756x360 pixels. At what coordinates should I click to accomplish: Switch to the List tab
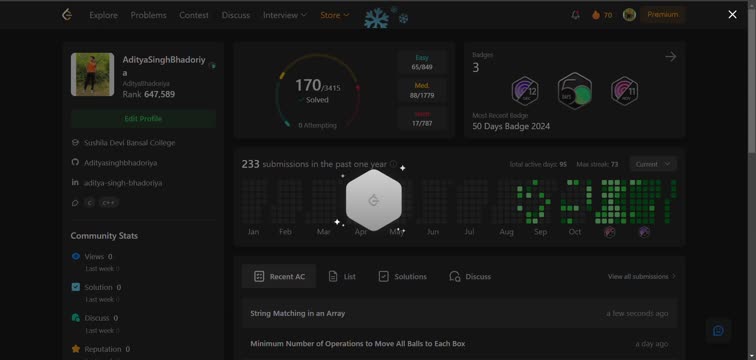click(342, 276)
